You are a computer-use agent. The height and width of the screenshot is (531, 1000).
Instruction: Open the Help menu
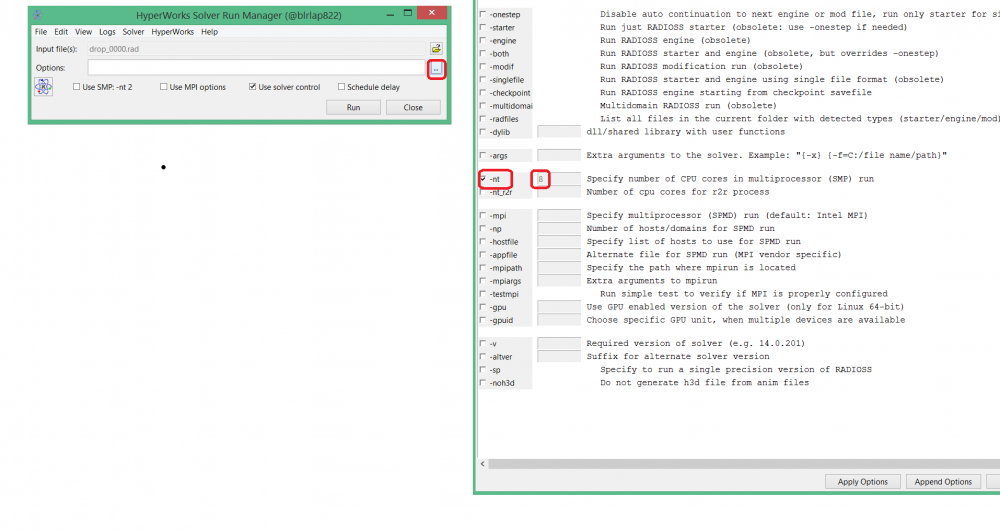(x=209, y=32)
